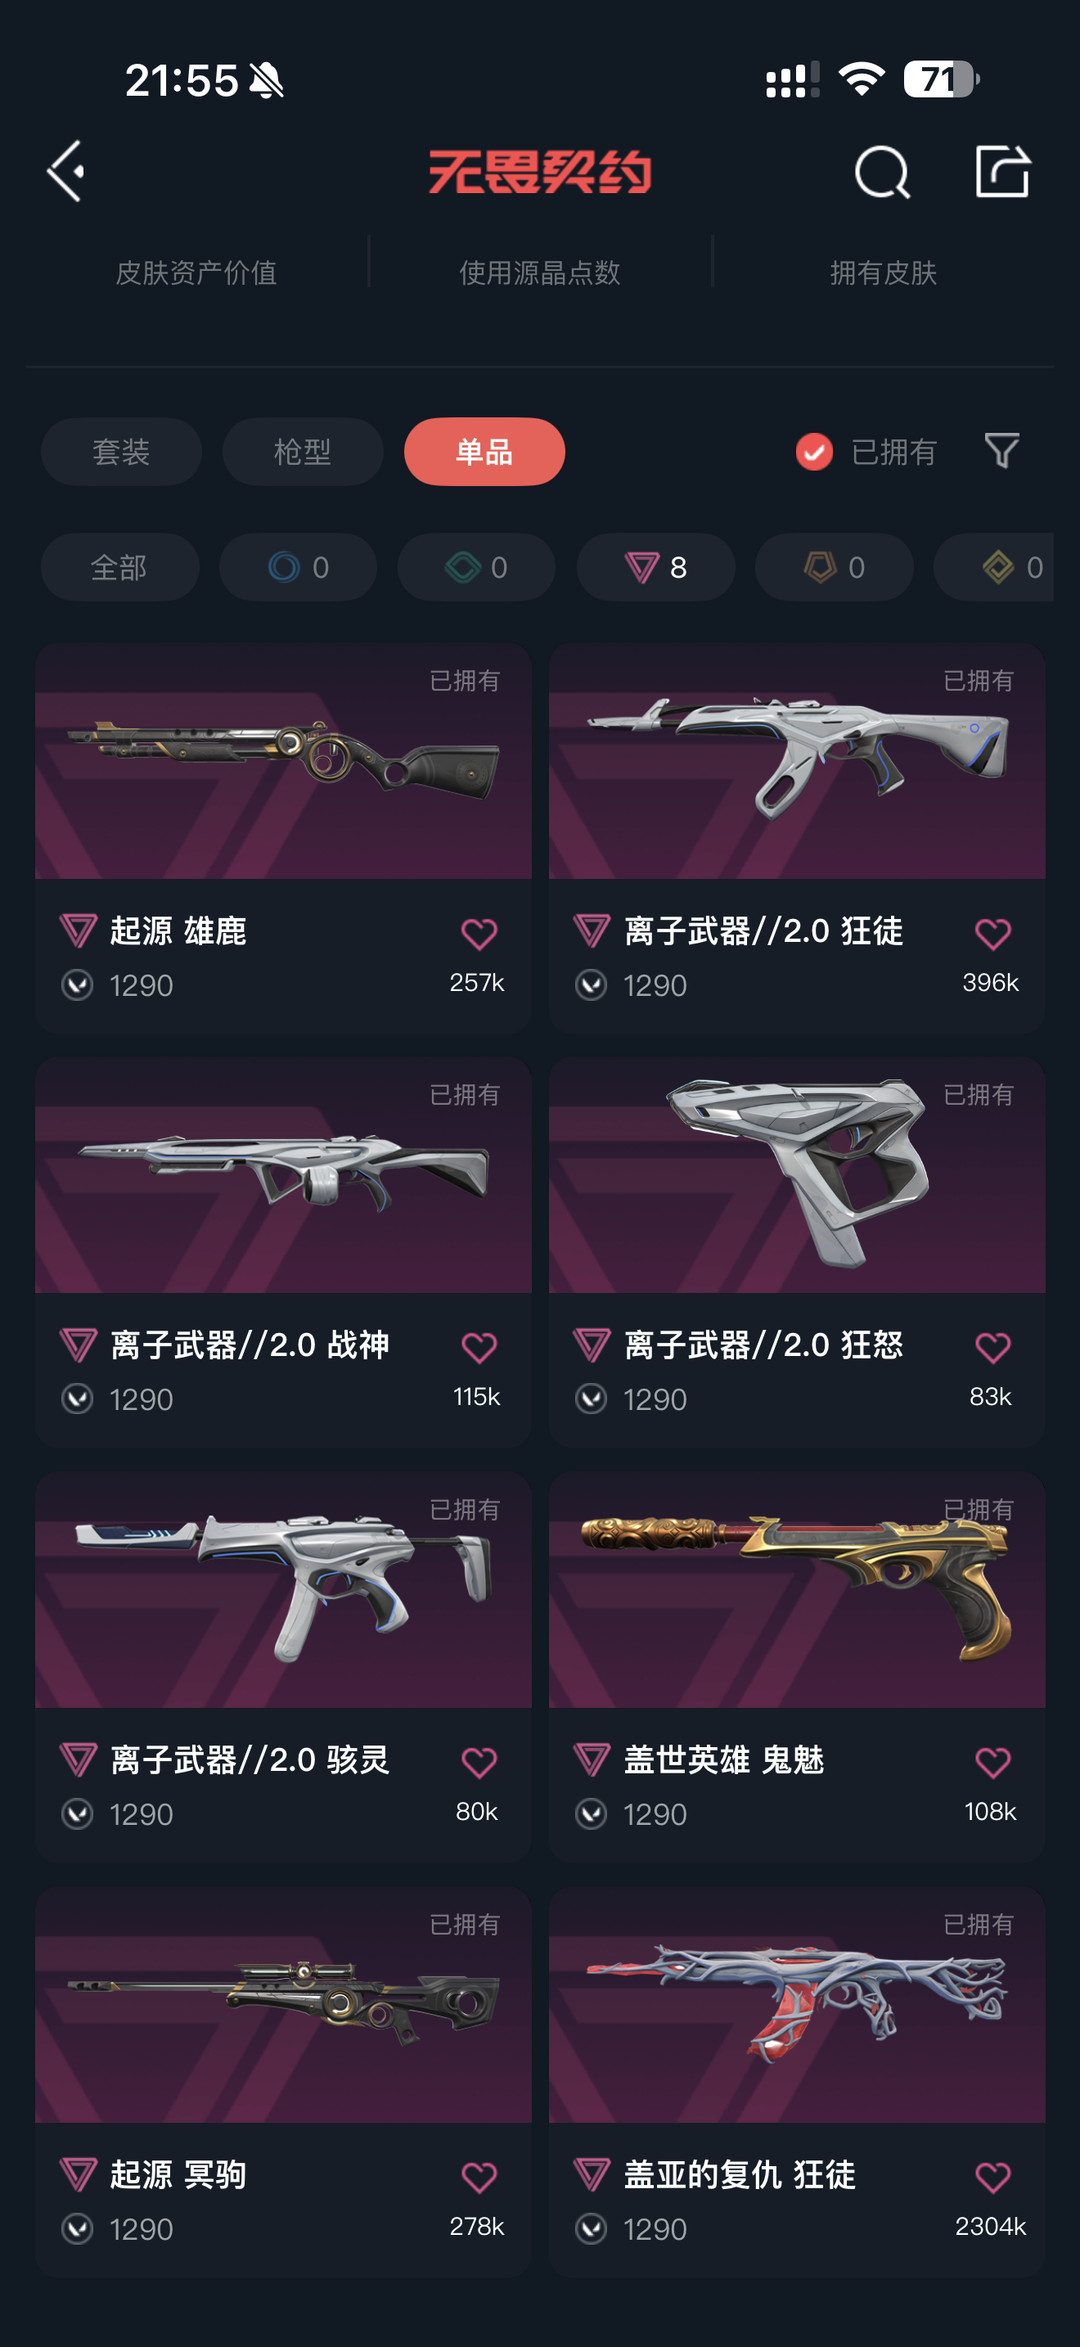Switch to 套装 tab
The width and height of the screenshot is (1080, 2347).
coord(121,452)
